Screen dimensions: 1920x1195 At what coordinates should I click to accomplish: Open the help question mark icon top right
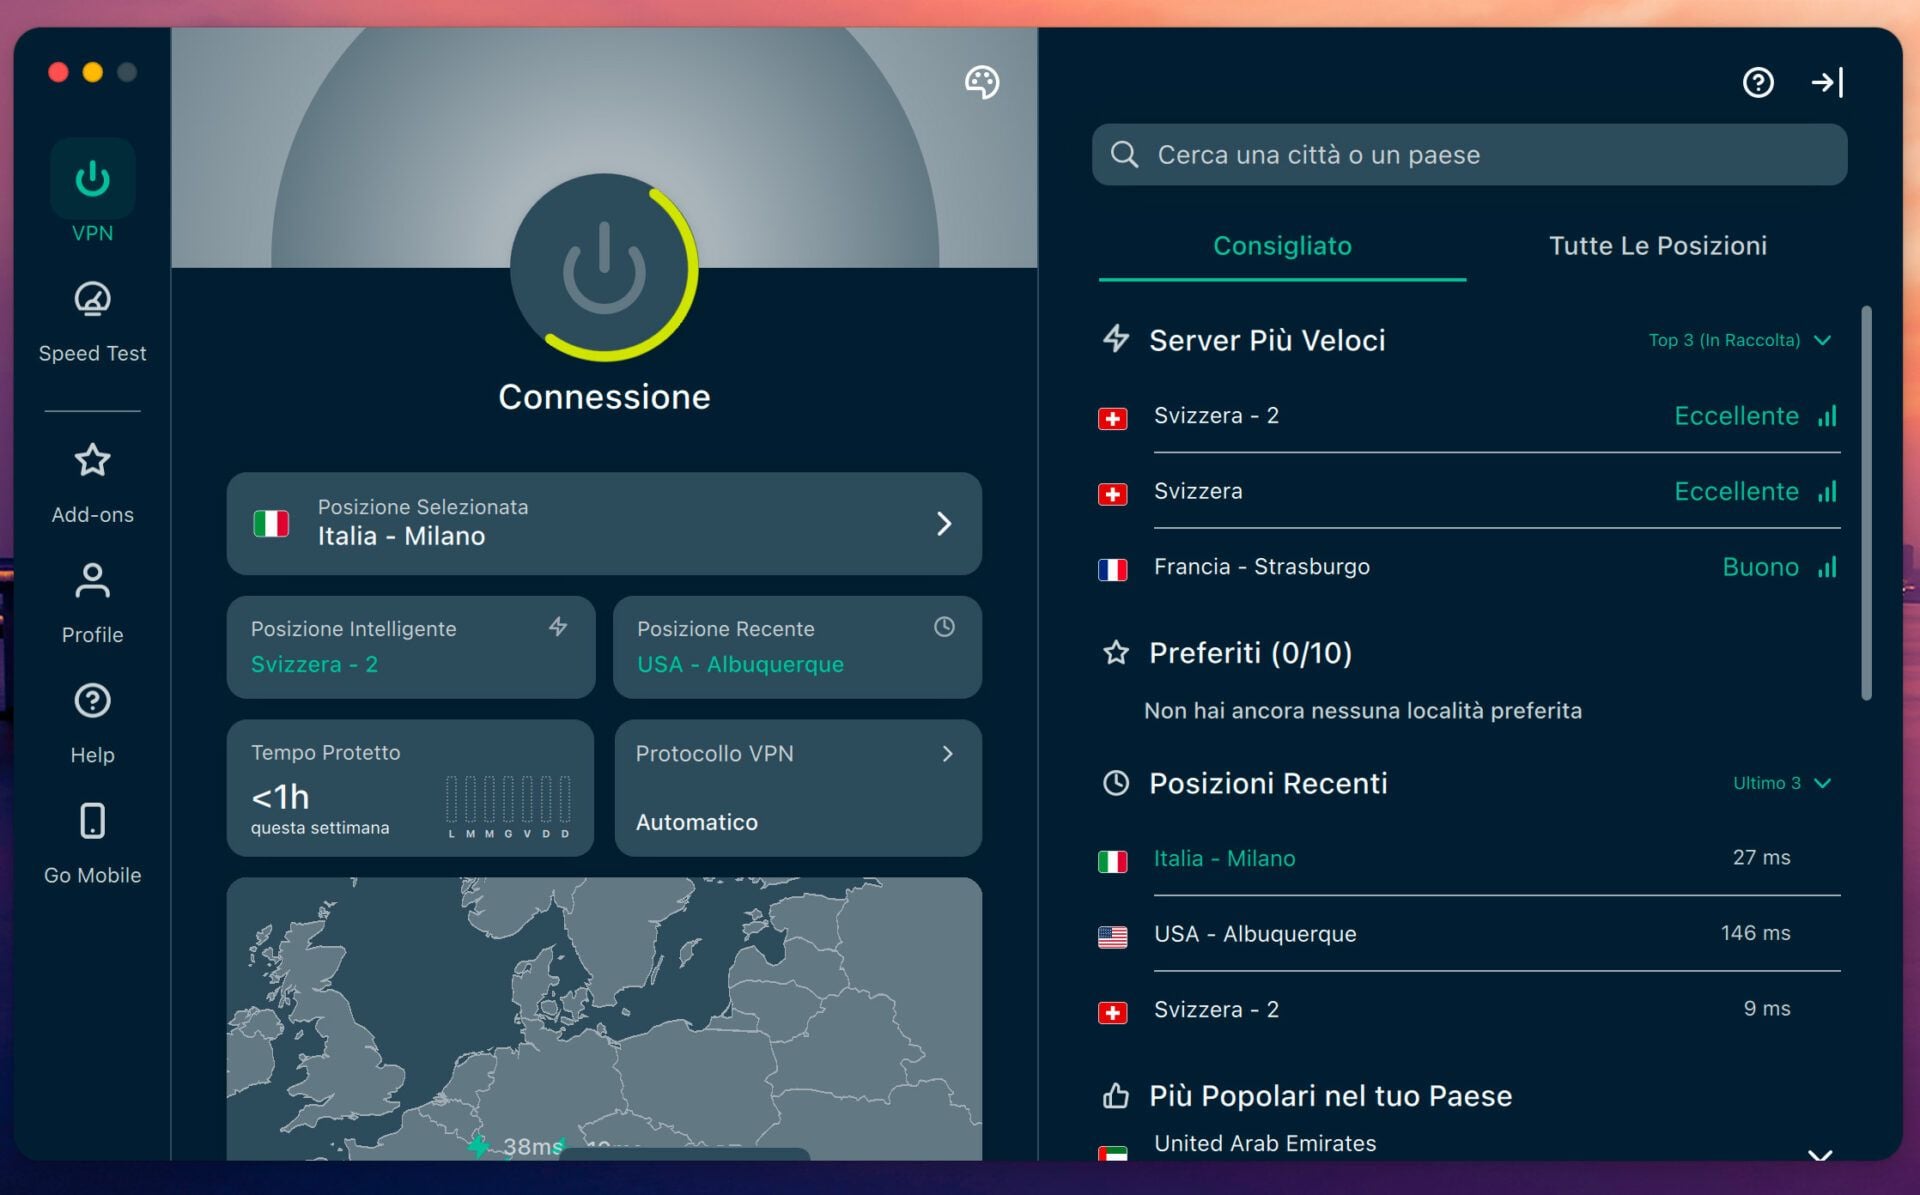coord(1758,82)
